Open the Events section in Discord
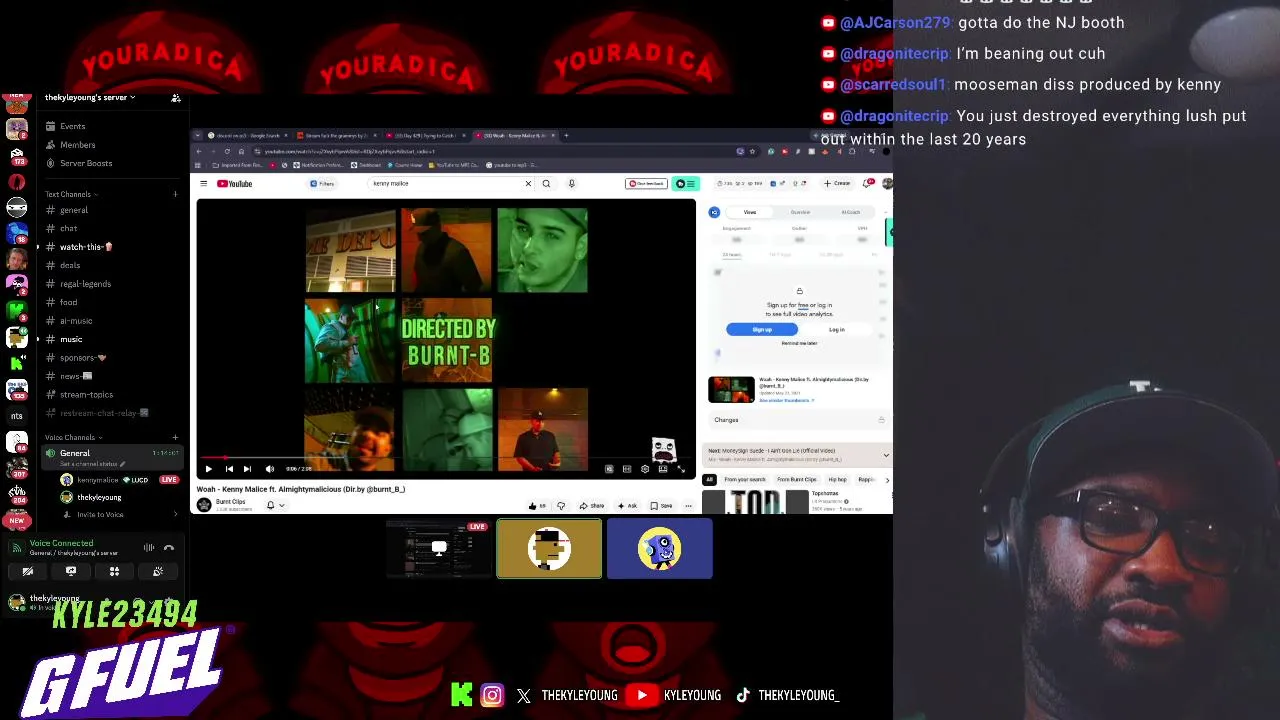This screenshot has height=720, width=1280. [72, 126]
